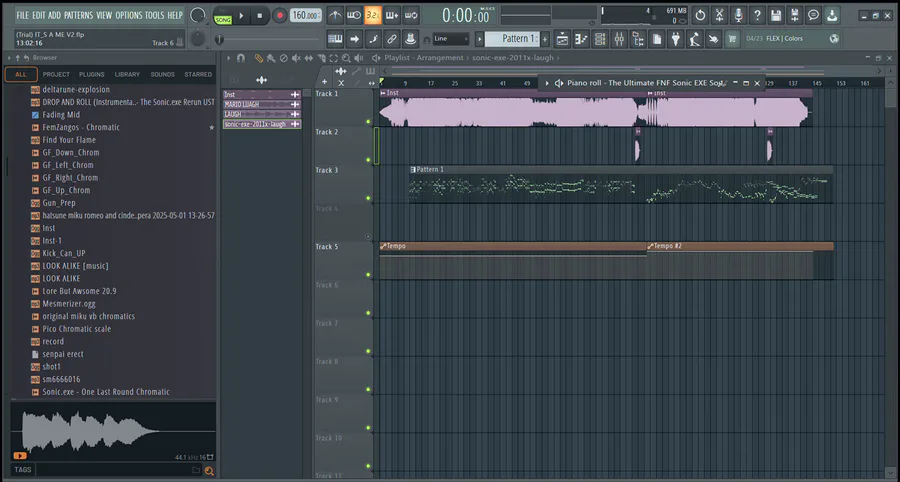The height and width of the screenshot is (482, 900).
Task: Open the content library shopping cart
Action: 732,39
